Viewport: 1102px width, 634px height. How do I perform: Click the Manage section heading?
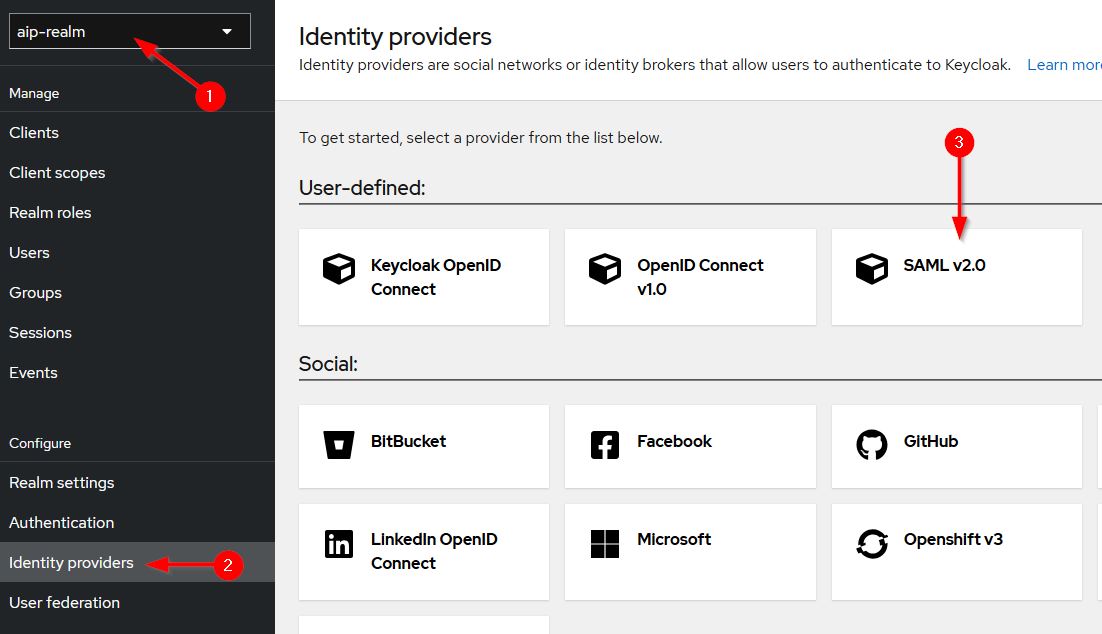34,93
